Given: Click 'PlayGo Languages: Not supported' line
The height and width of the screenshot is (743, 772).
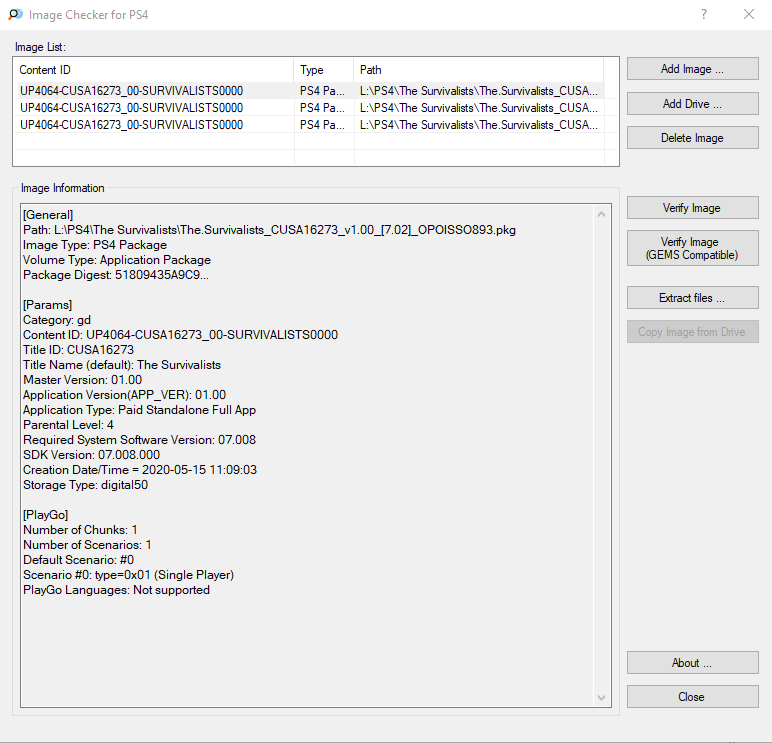Looking at the screenshot, I should coord(116,590).
